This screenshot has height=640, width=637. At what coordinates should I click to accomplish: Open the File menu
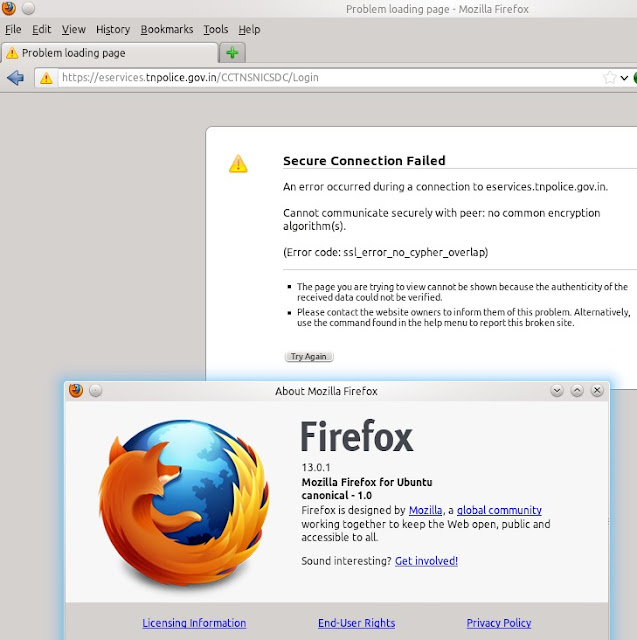pos(13,29)
